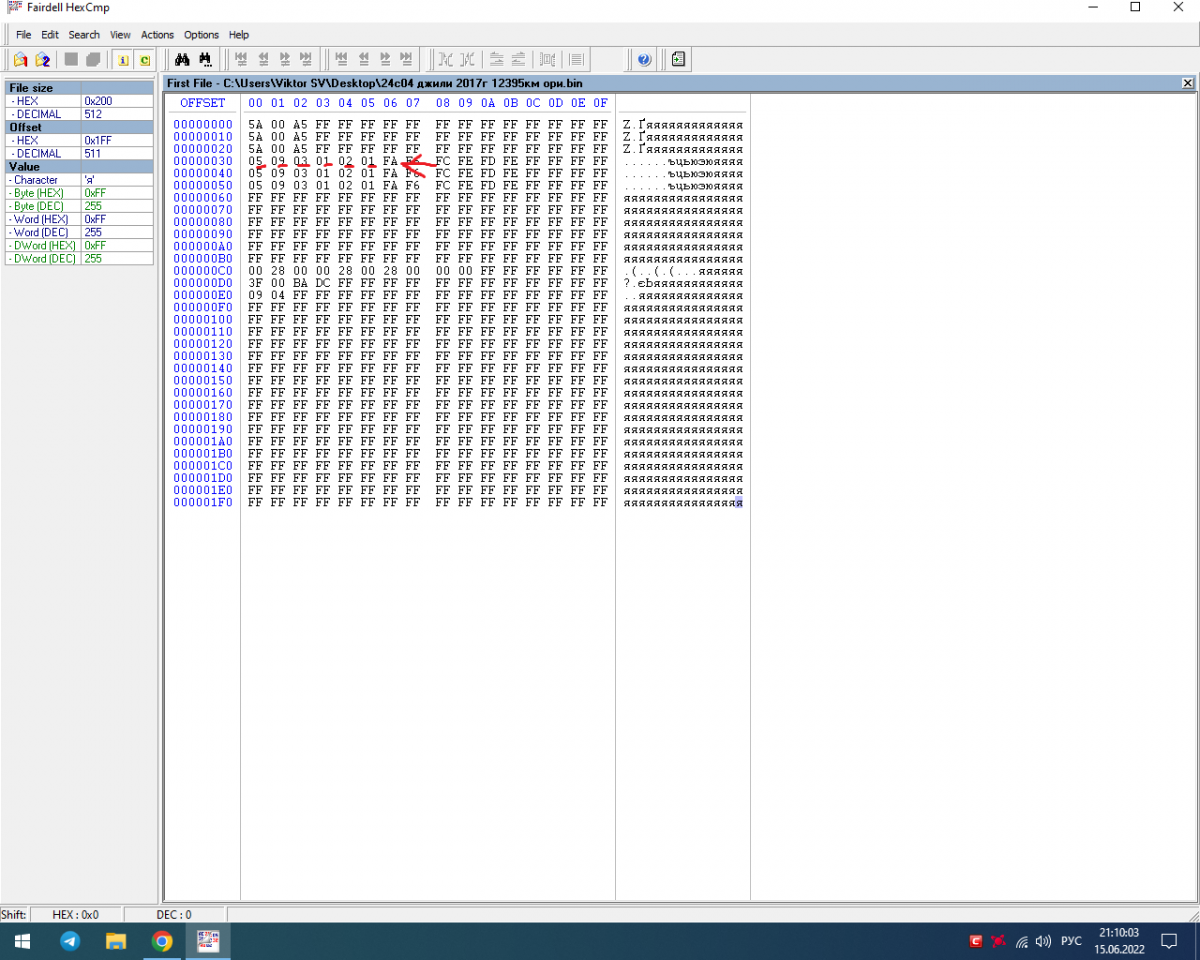
Task: Click the Value section header
Action: point(79,167)
